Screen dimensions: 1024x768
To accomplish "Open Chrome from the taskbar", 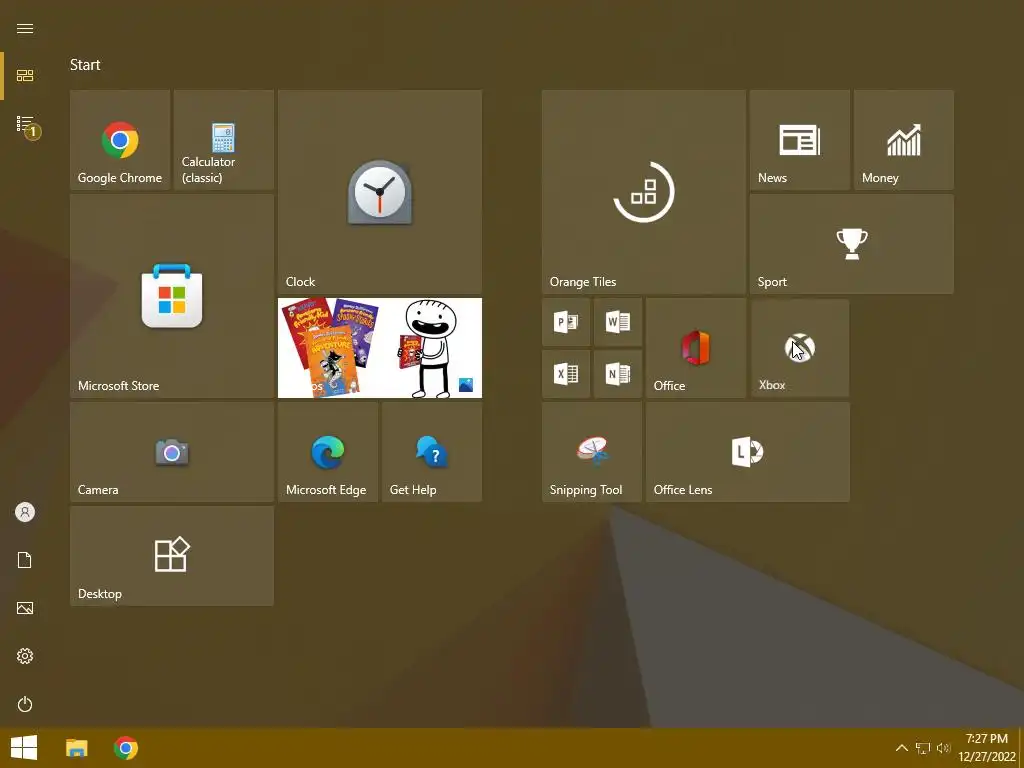I will pos(125,748).
